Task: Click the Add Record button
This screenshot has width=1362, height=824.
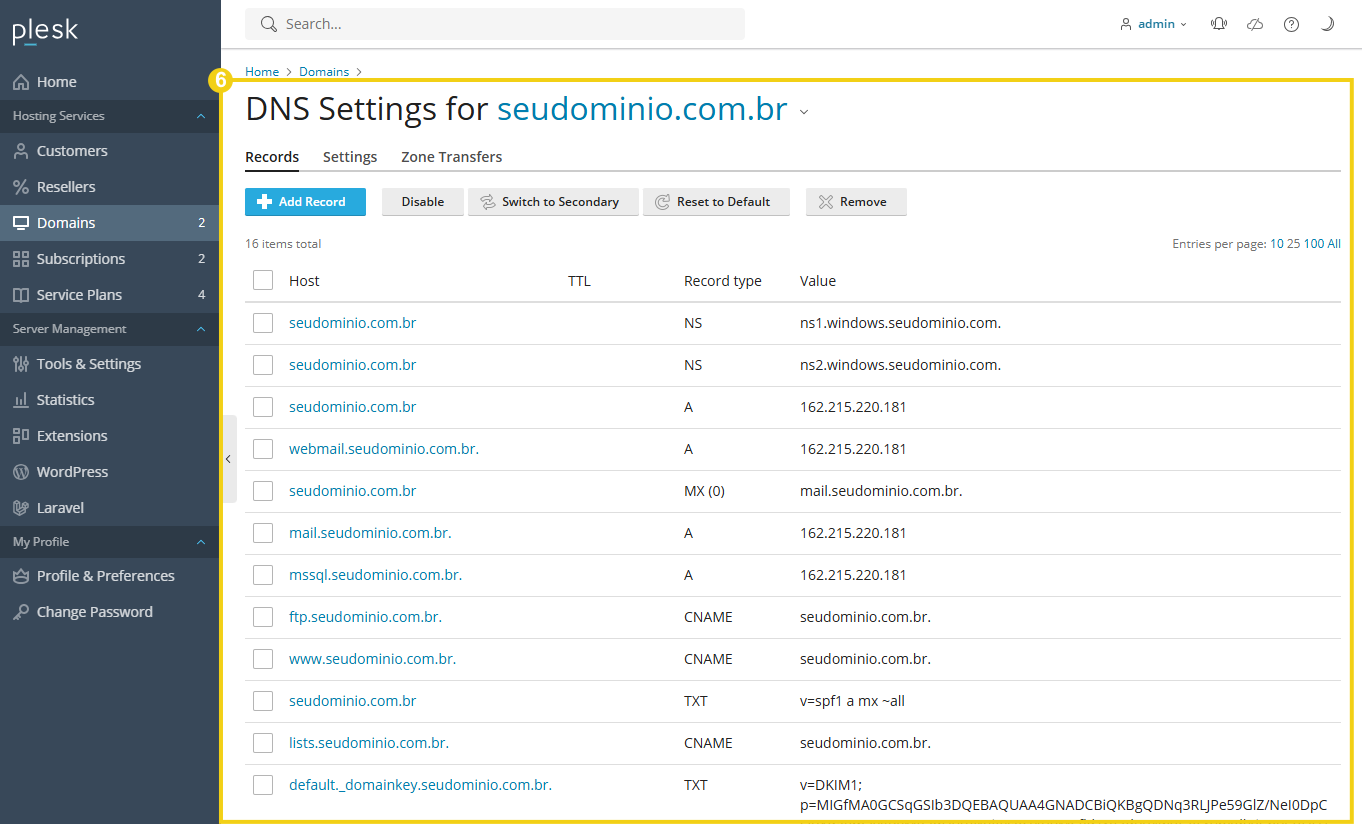Action: pyautogui.click(x=305, y=202)
